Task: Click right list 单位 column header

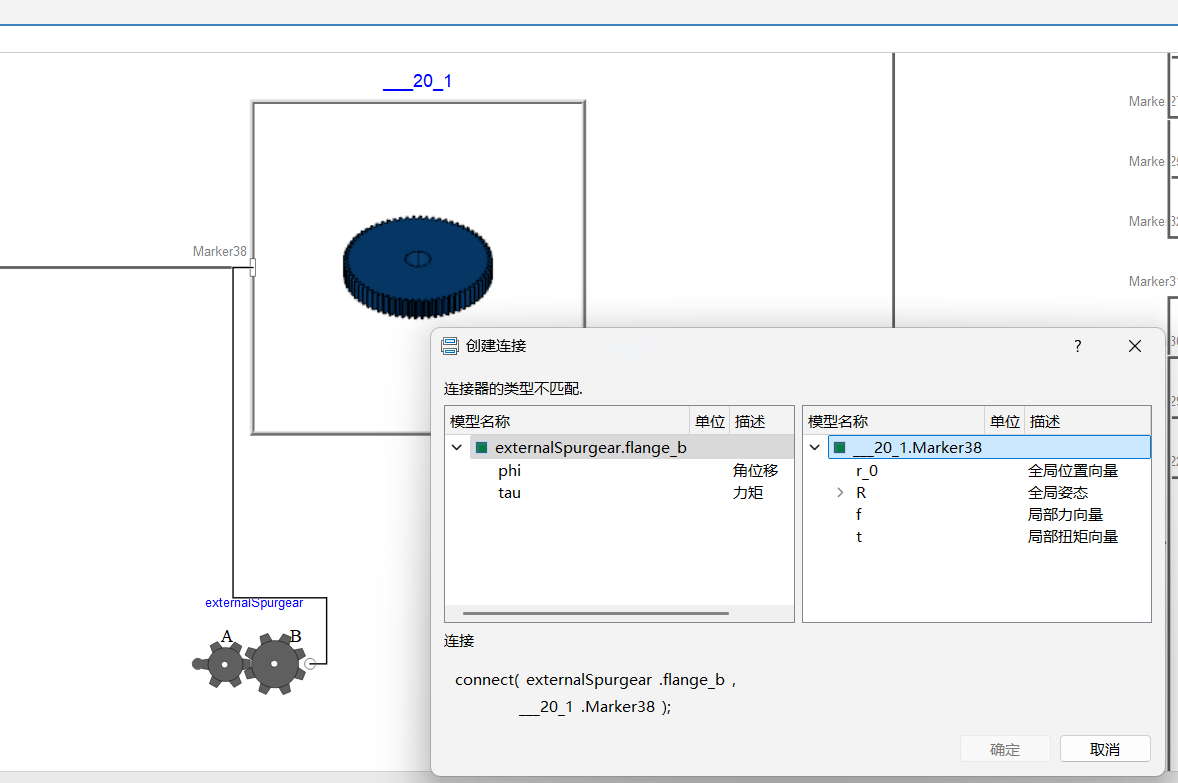Action: click(x=1004, y=422)
